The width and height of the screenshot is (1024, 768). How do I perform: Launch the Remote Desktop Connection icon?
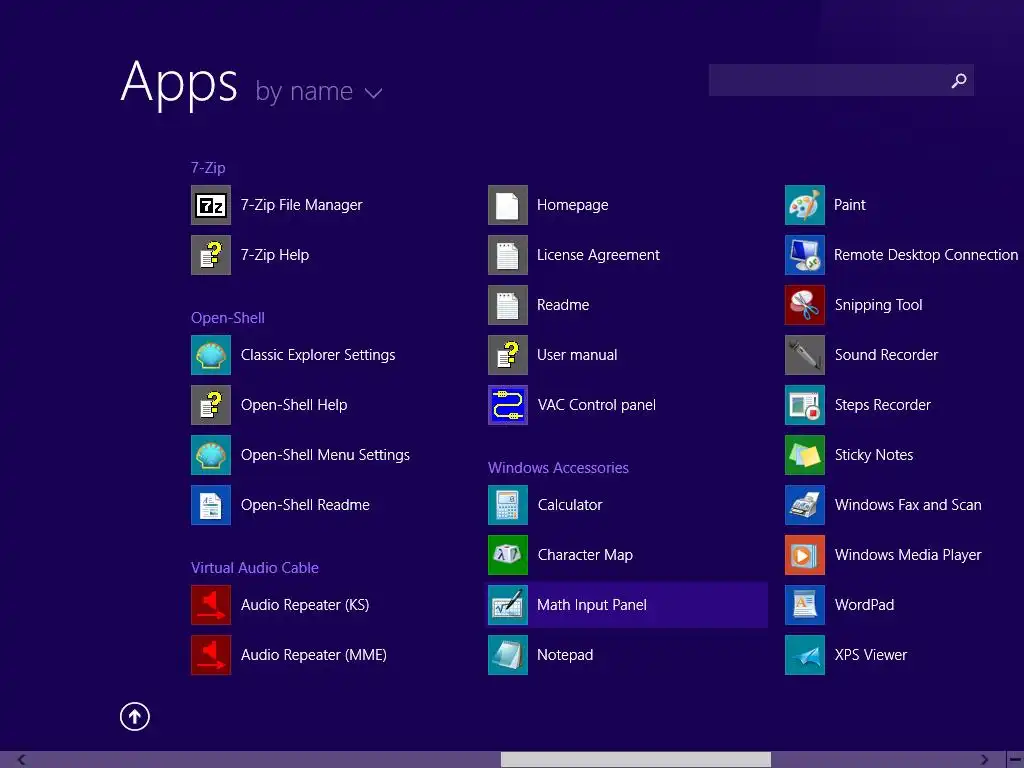click(x=805, y=255)
